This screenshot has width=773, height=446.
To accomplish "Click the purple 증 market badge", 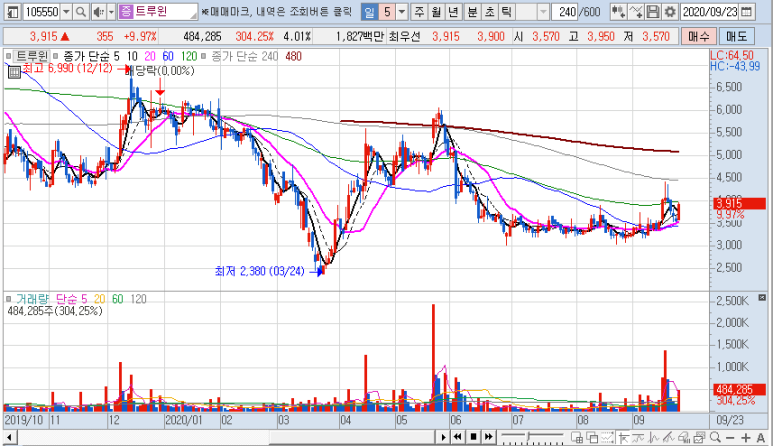I will point(127,11).
